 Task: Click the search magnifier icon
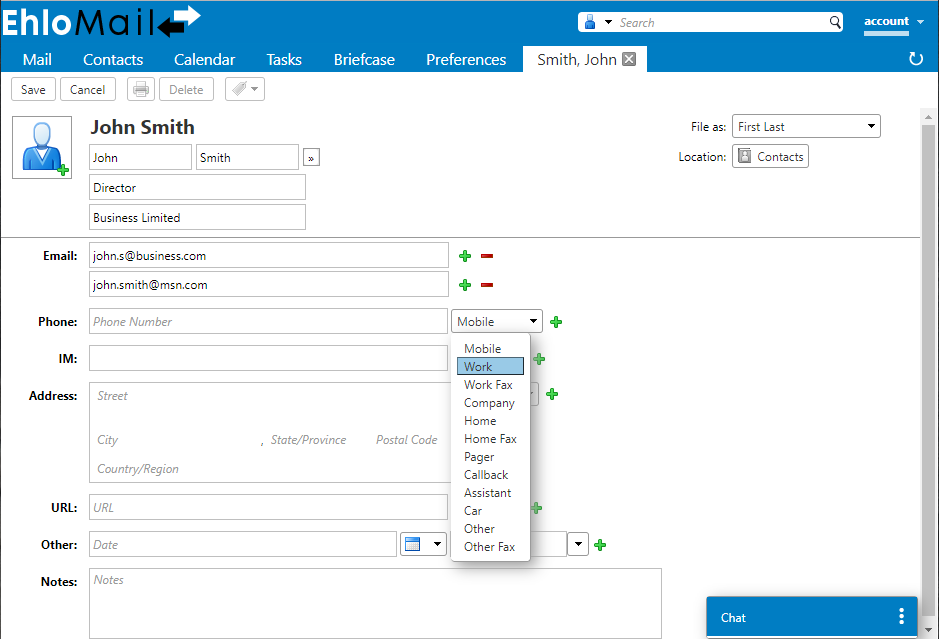coord(834,21)
